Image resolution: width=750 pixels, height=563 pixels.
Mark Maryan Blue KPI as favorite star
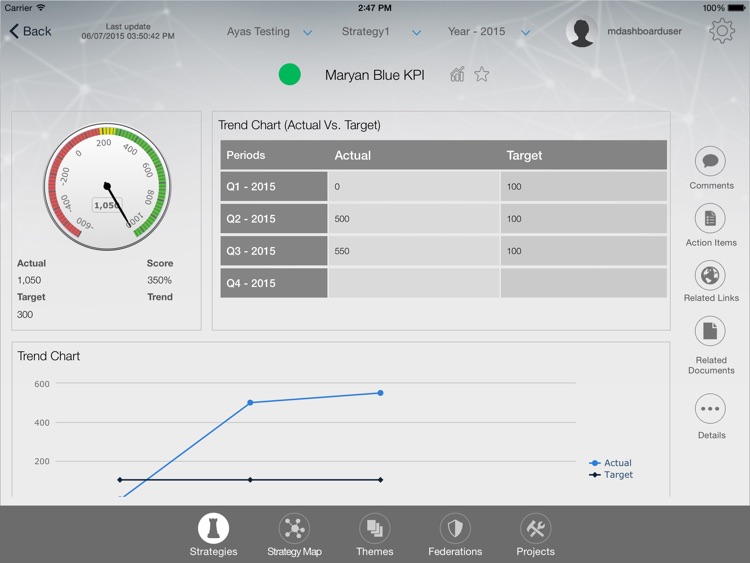click(x=482, y=75)
